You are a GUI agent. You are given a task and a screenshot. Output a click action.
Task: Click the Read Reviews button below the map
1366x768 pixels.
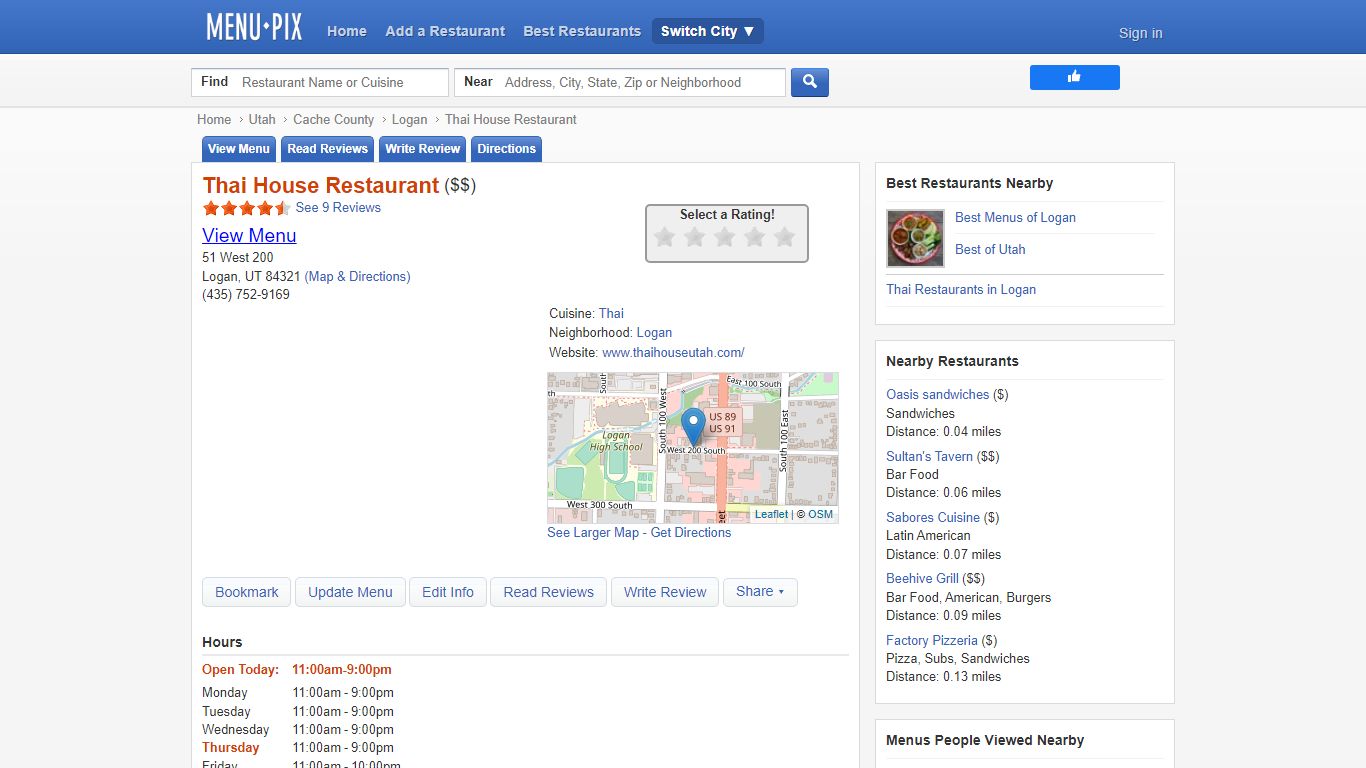pos(548,592)
